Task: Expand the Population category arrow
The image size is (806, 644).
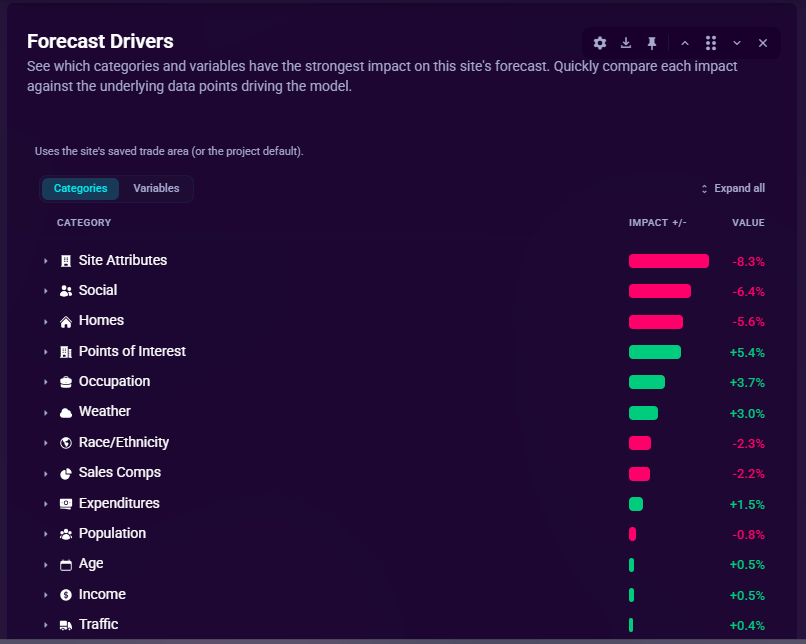Action: [46, 534]
